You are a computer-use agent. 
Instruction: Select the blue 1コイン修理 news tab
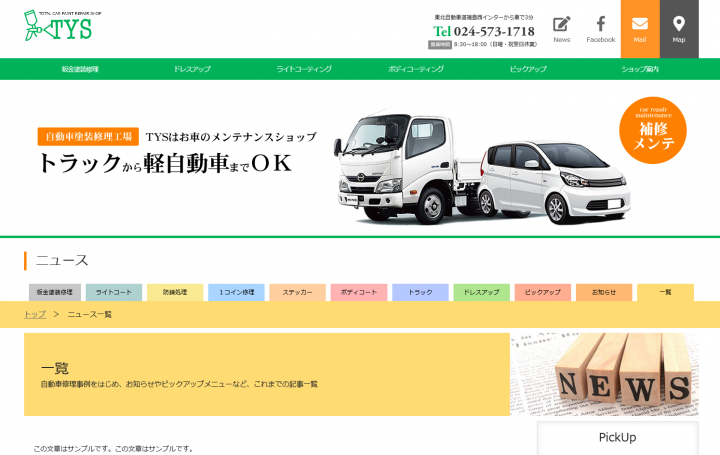coord(236,292)
